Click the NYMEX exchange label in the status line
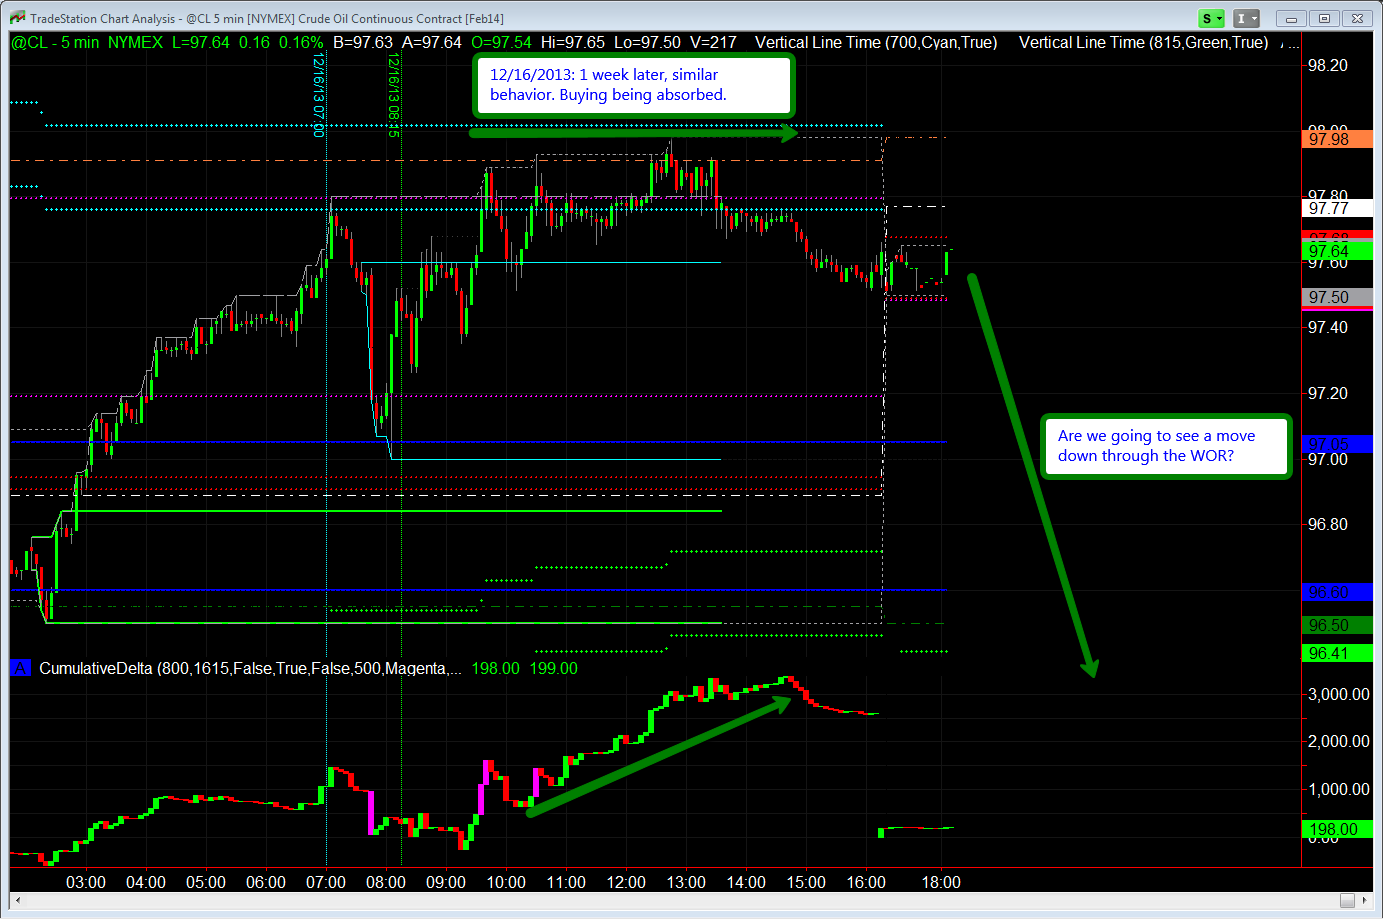 coord(135,42)
